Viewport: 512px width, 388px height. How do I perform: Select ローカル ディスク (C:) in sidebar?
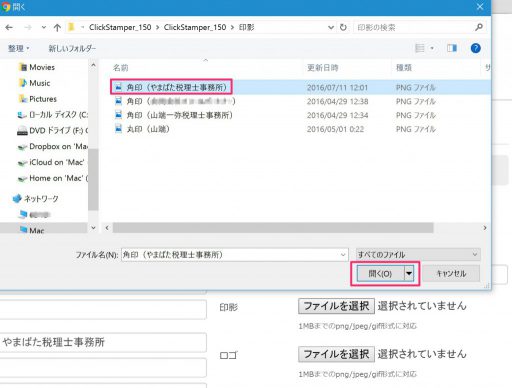tap(52, 115)
